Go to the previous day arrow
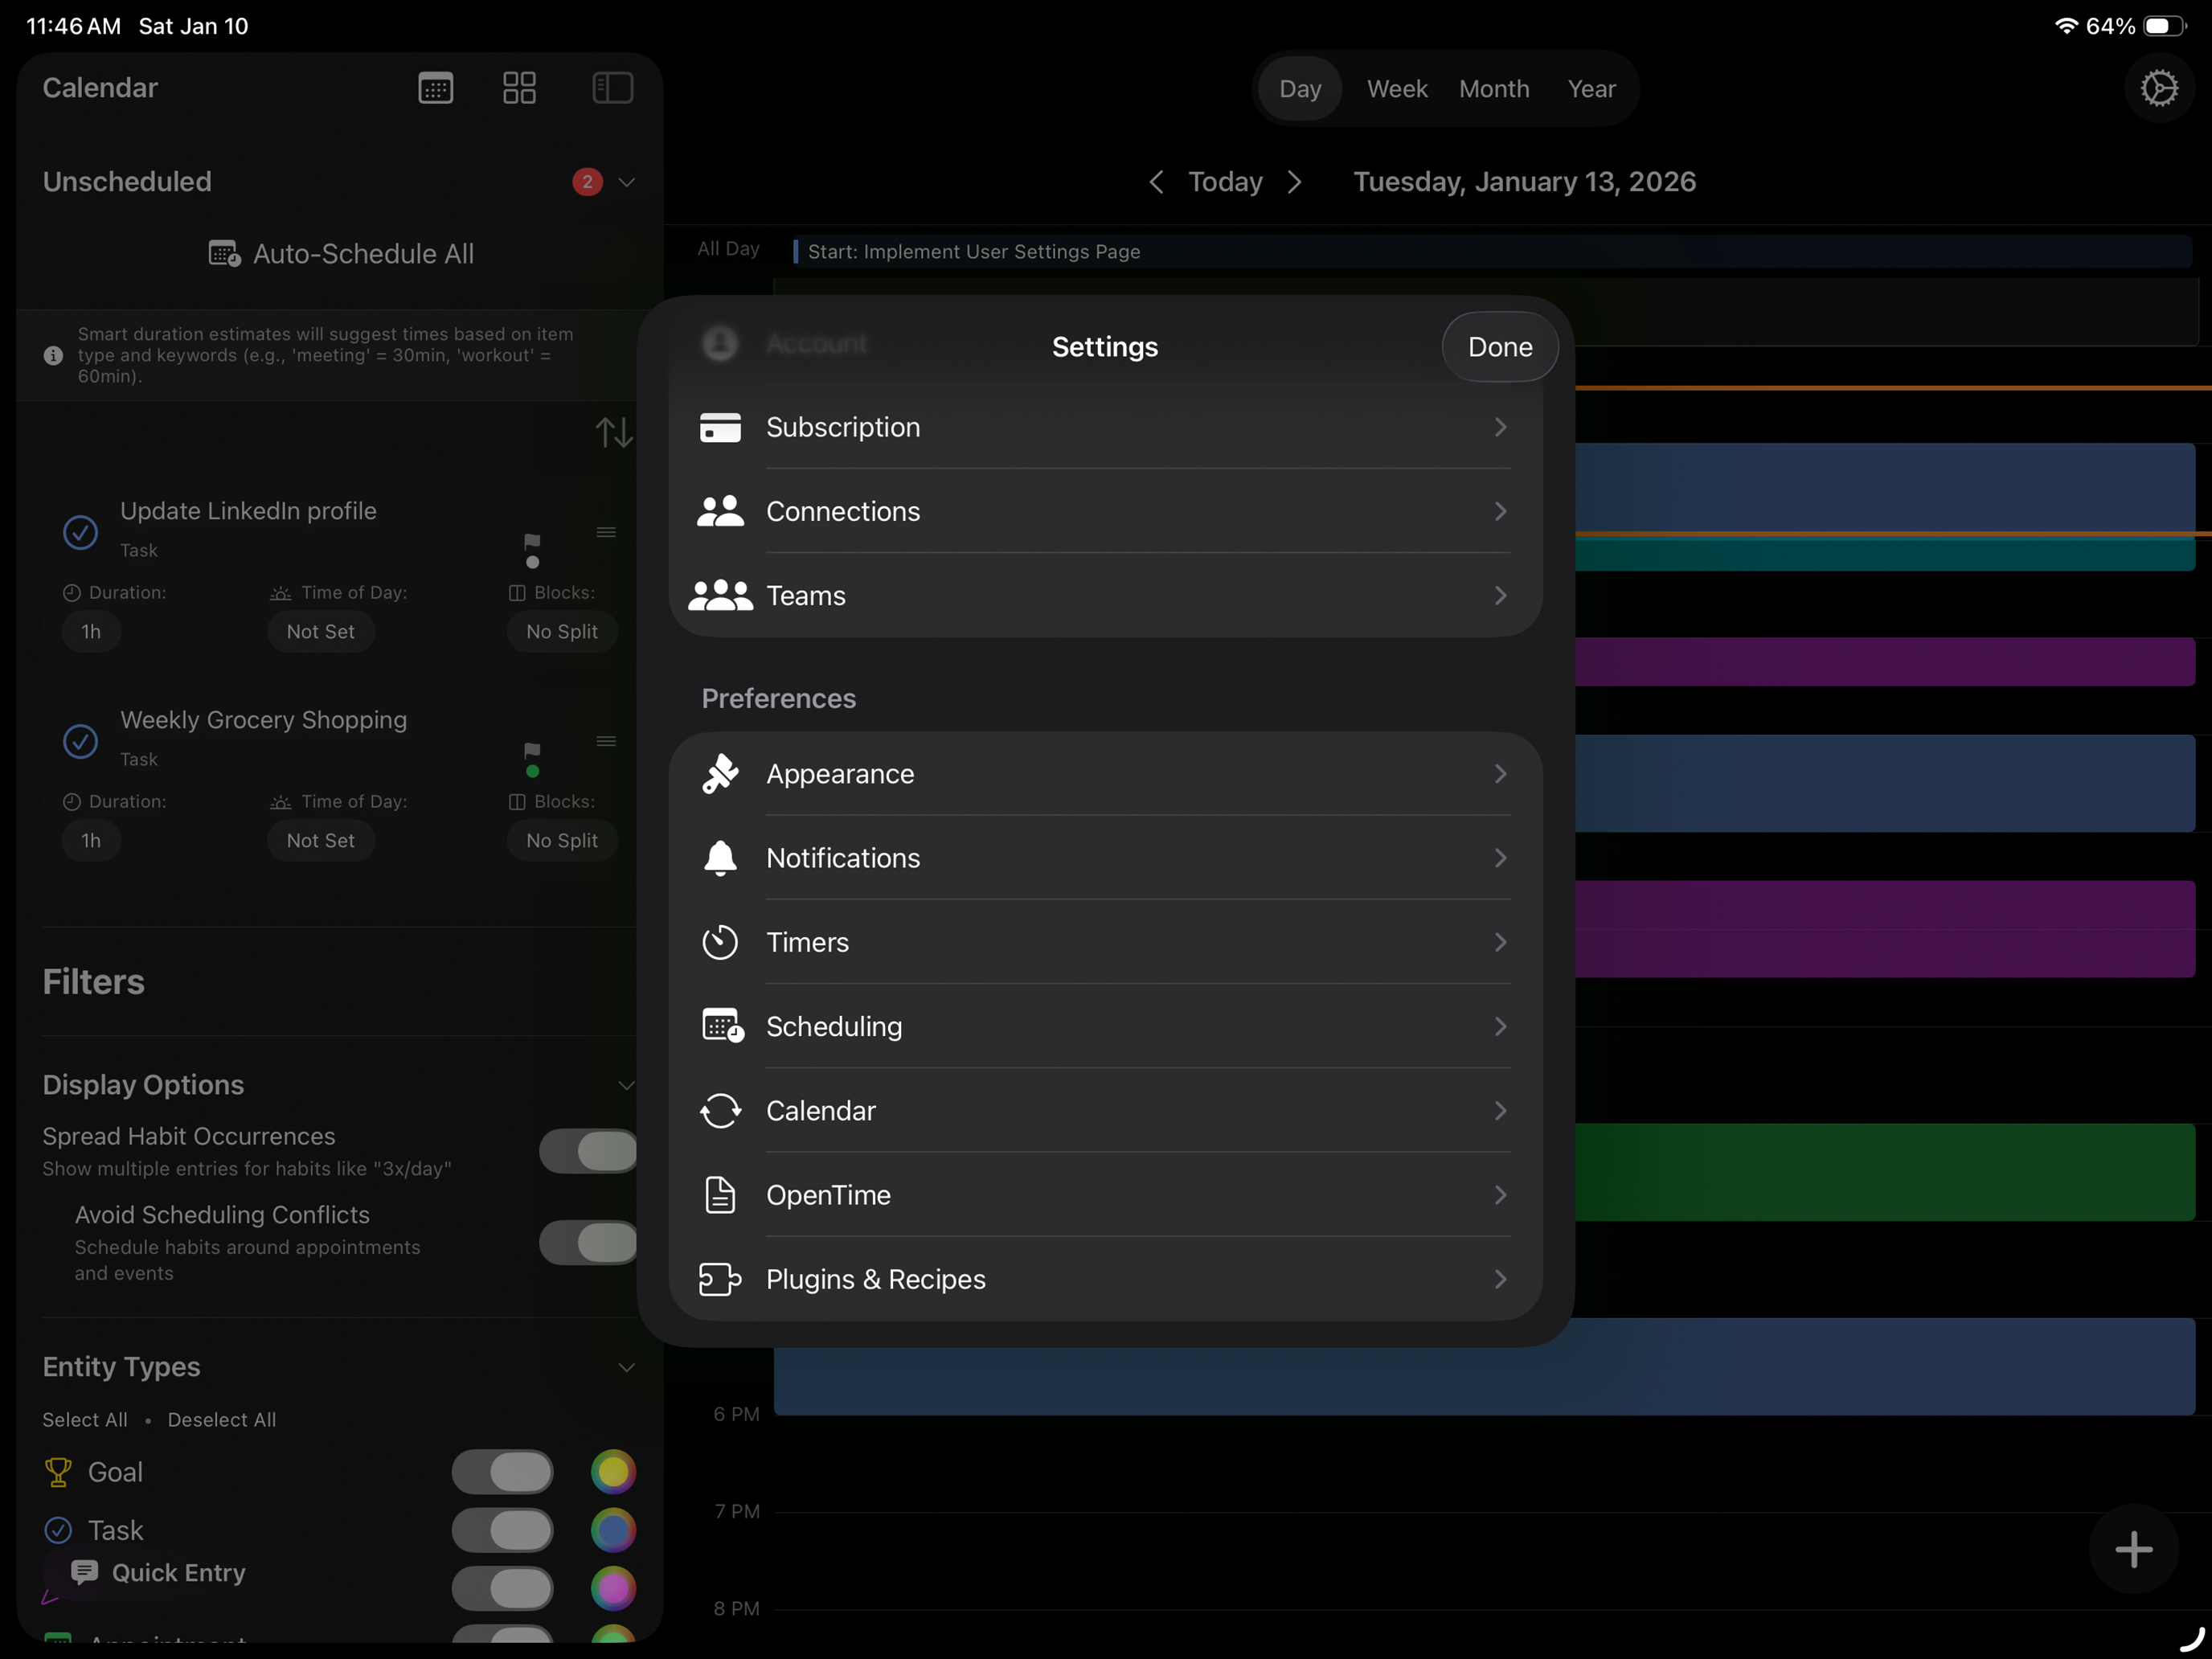 1156,182
